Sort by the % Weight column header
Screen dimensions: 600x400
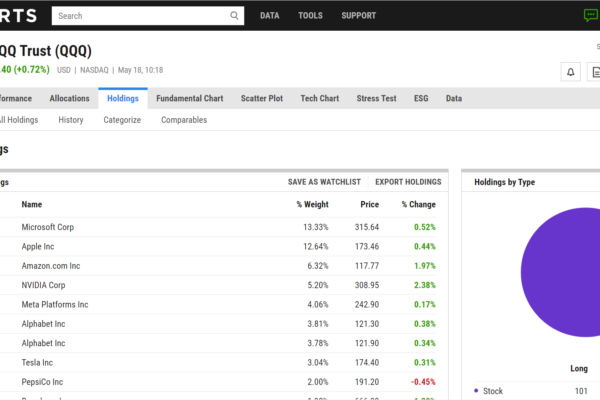312,204
